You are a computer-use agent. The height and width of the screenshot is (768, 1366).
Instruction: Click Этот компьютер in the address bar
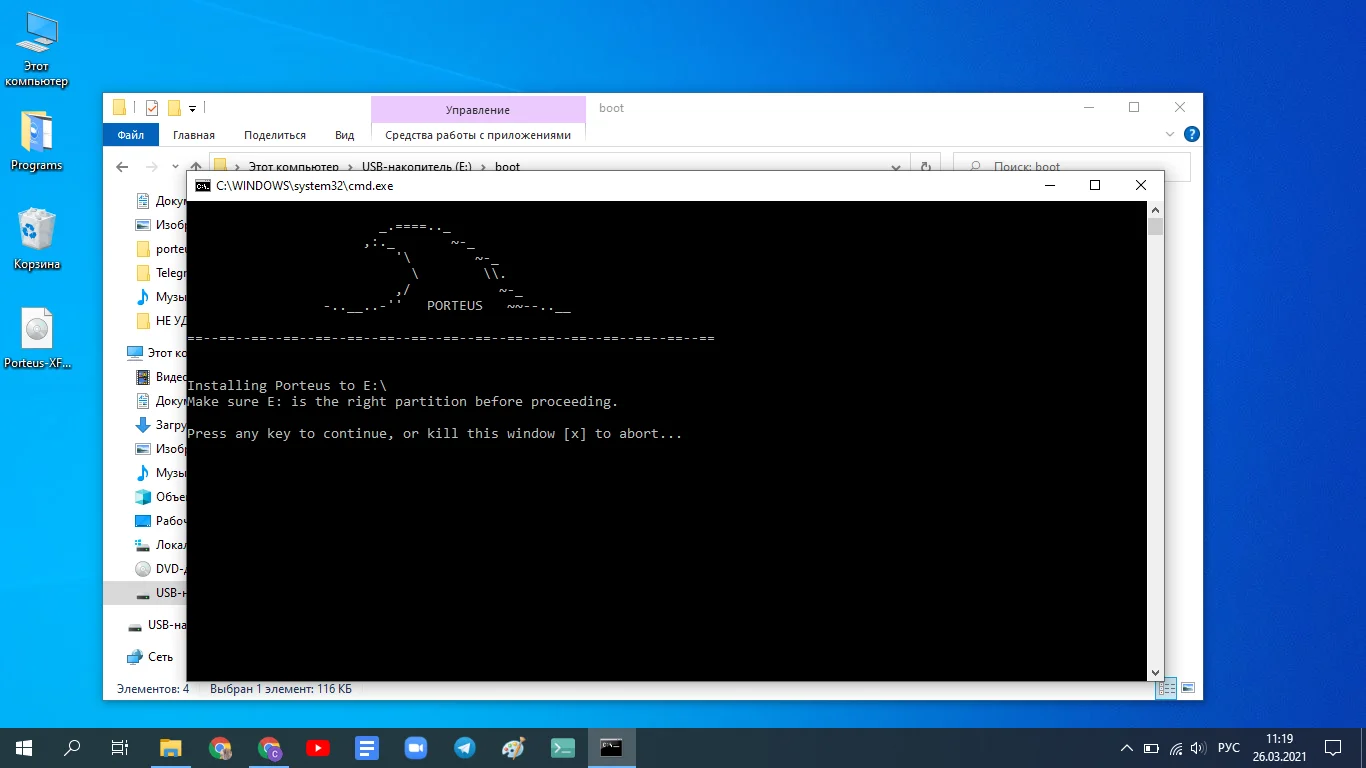coord(293,167)
